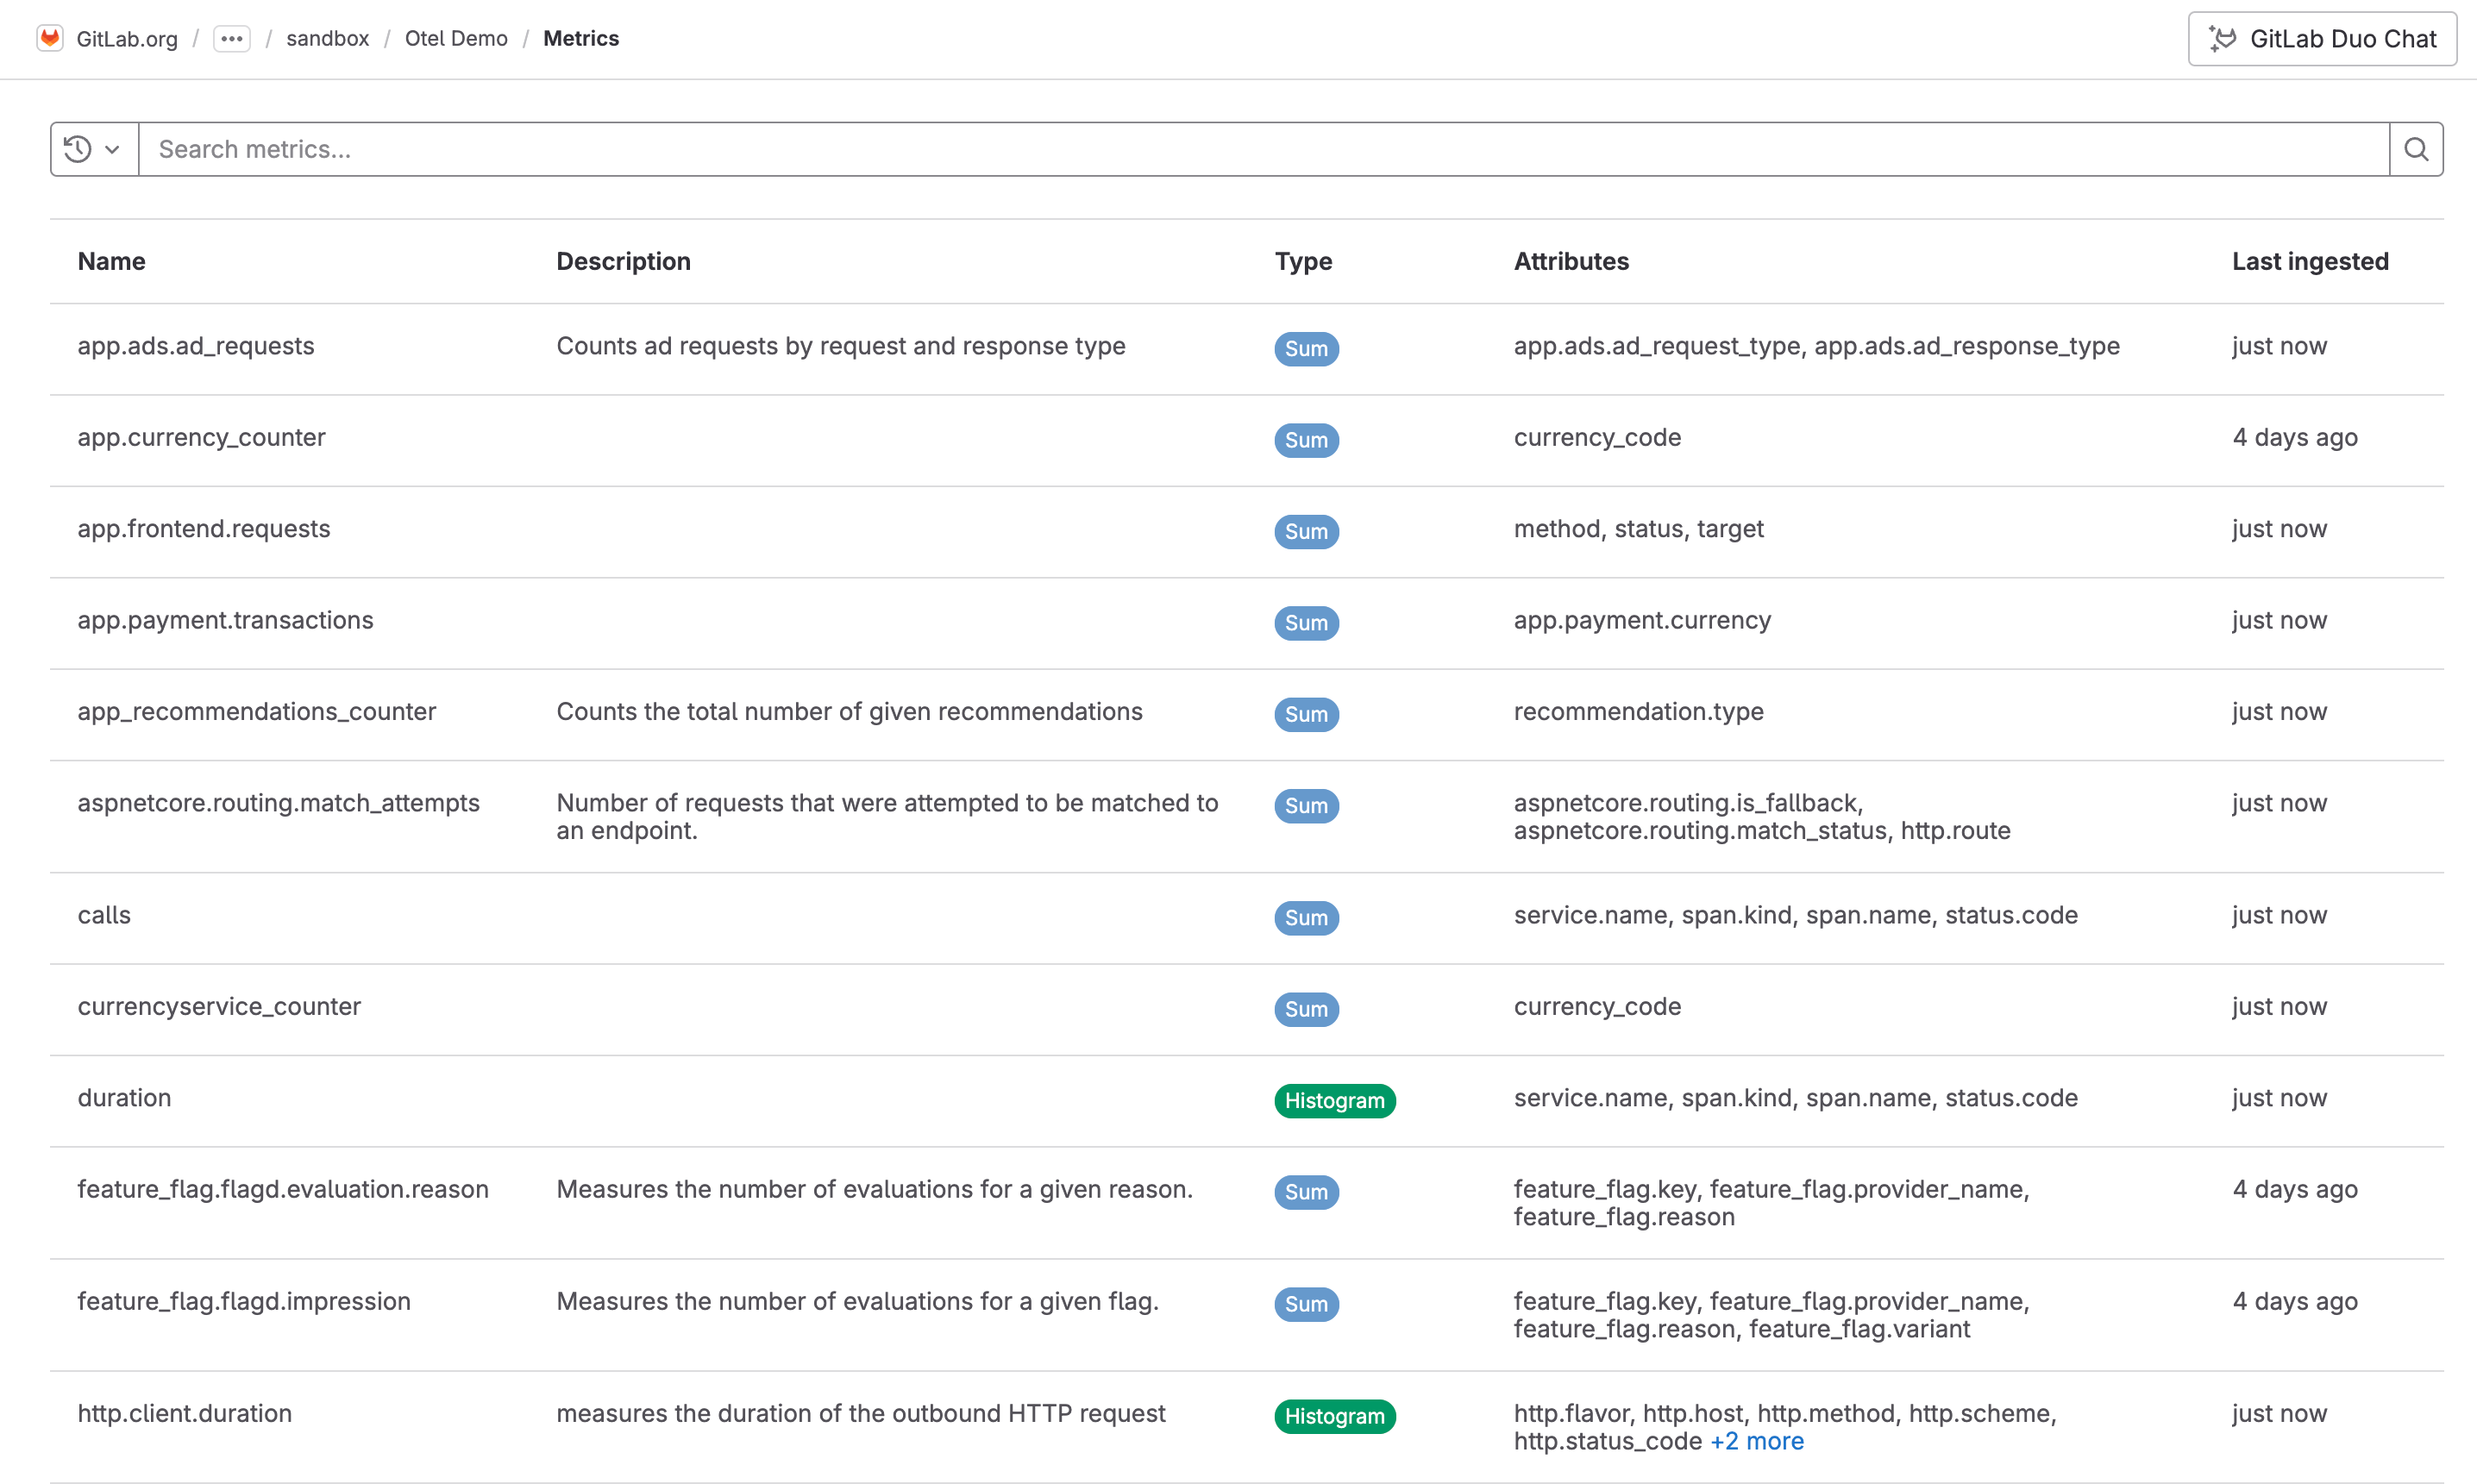Image resolution: width=2477 pixels, height=1484 pixels.
Task: Click the Sum badge on app.ads.ad_requests
Action: [x=1306, y=349]
